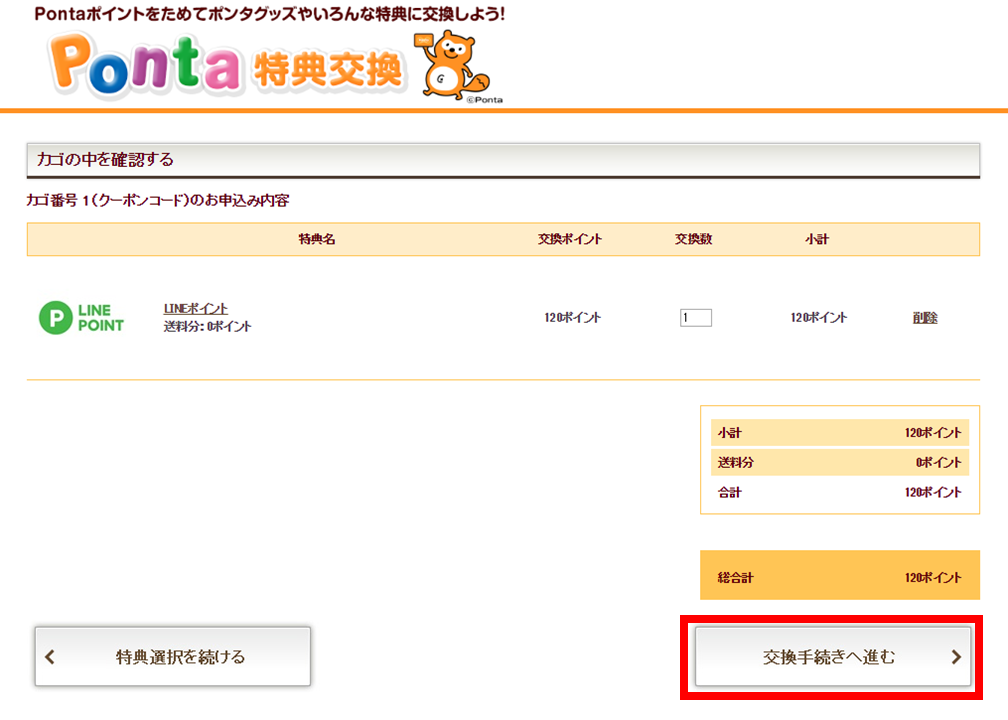Viewport: 1008px width, 720px height.
Task: Click the 交換数 quantity input field
Action: tap(696, 318)
